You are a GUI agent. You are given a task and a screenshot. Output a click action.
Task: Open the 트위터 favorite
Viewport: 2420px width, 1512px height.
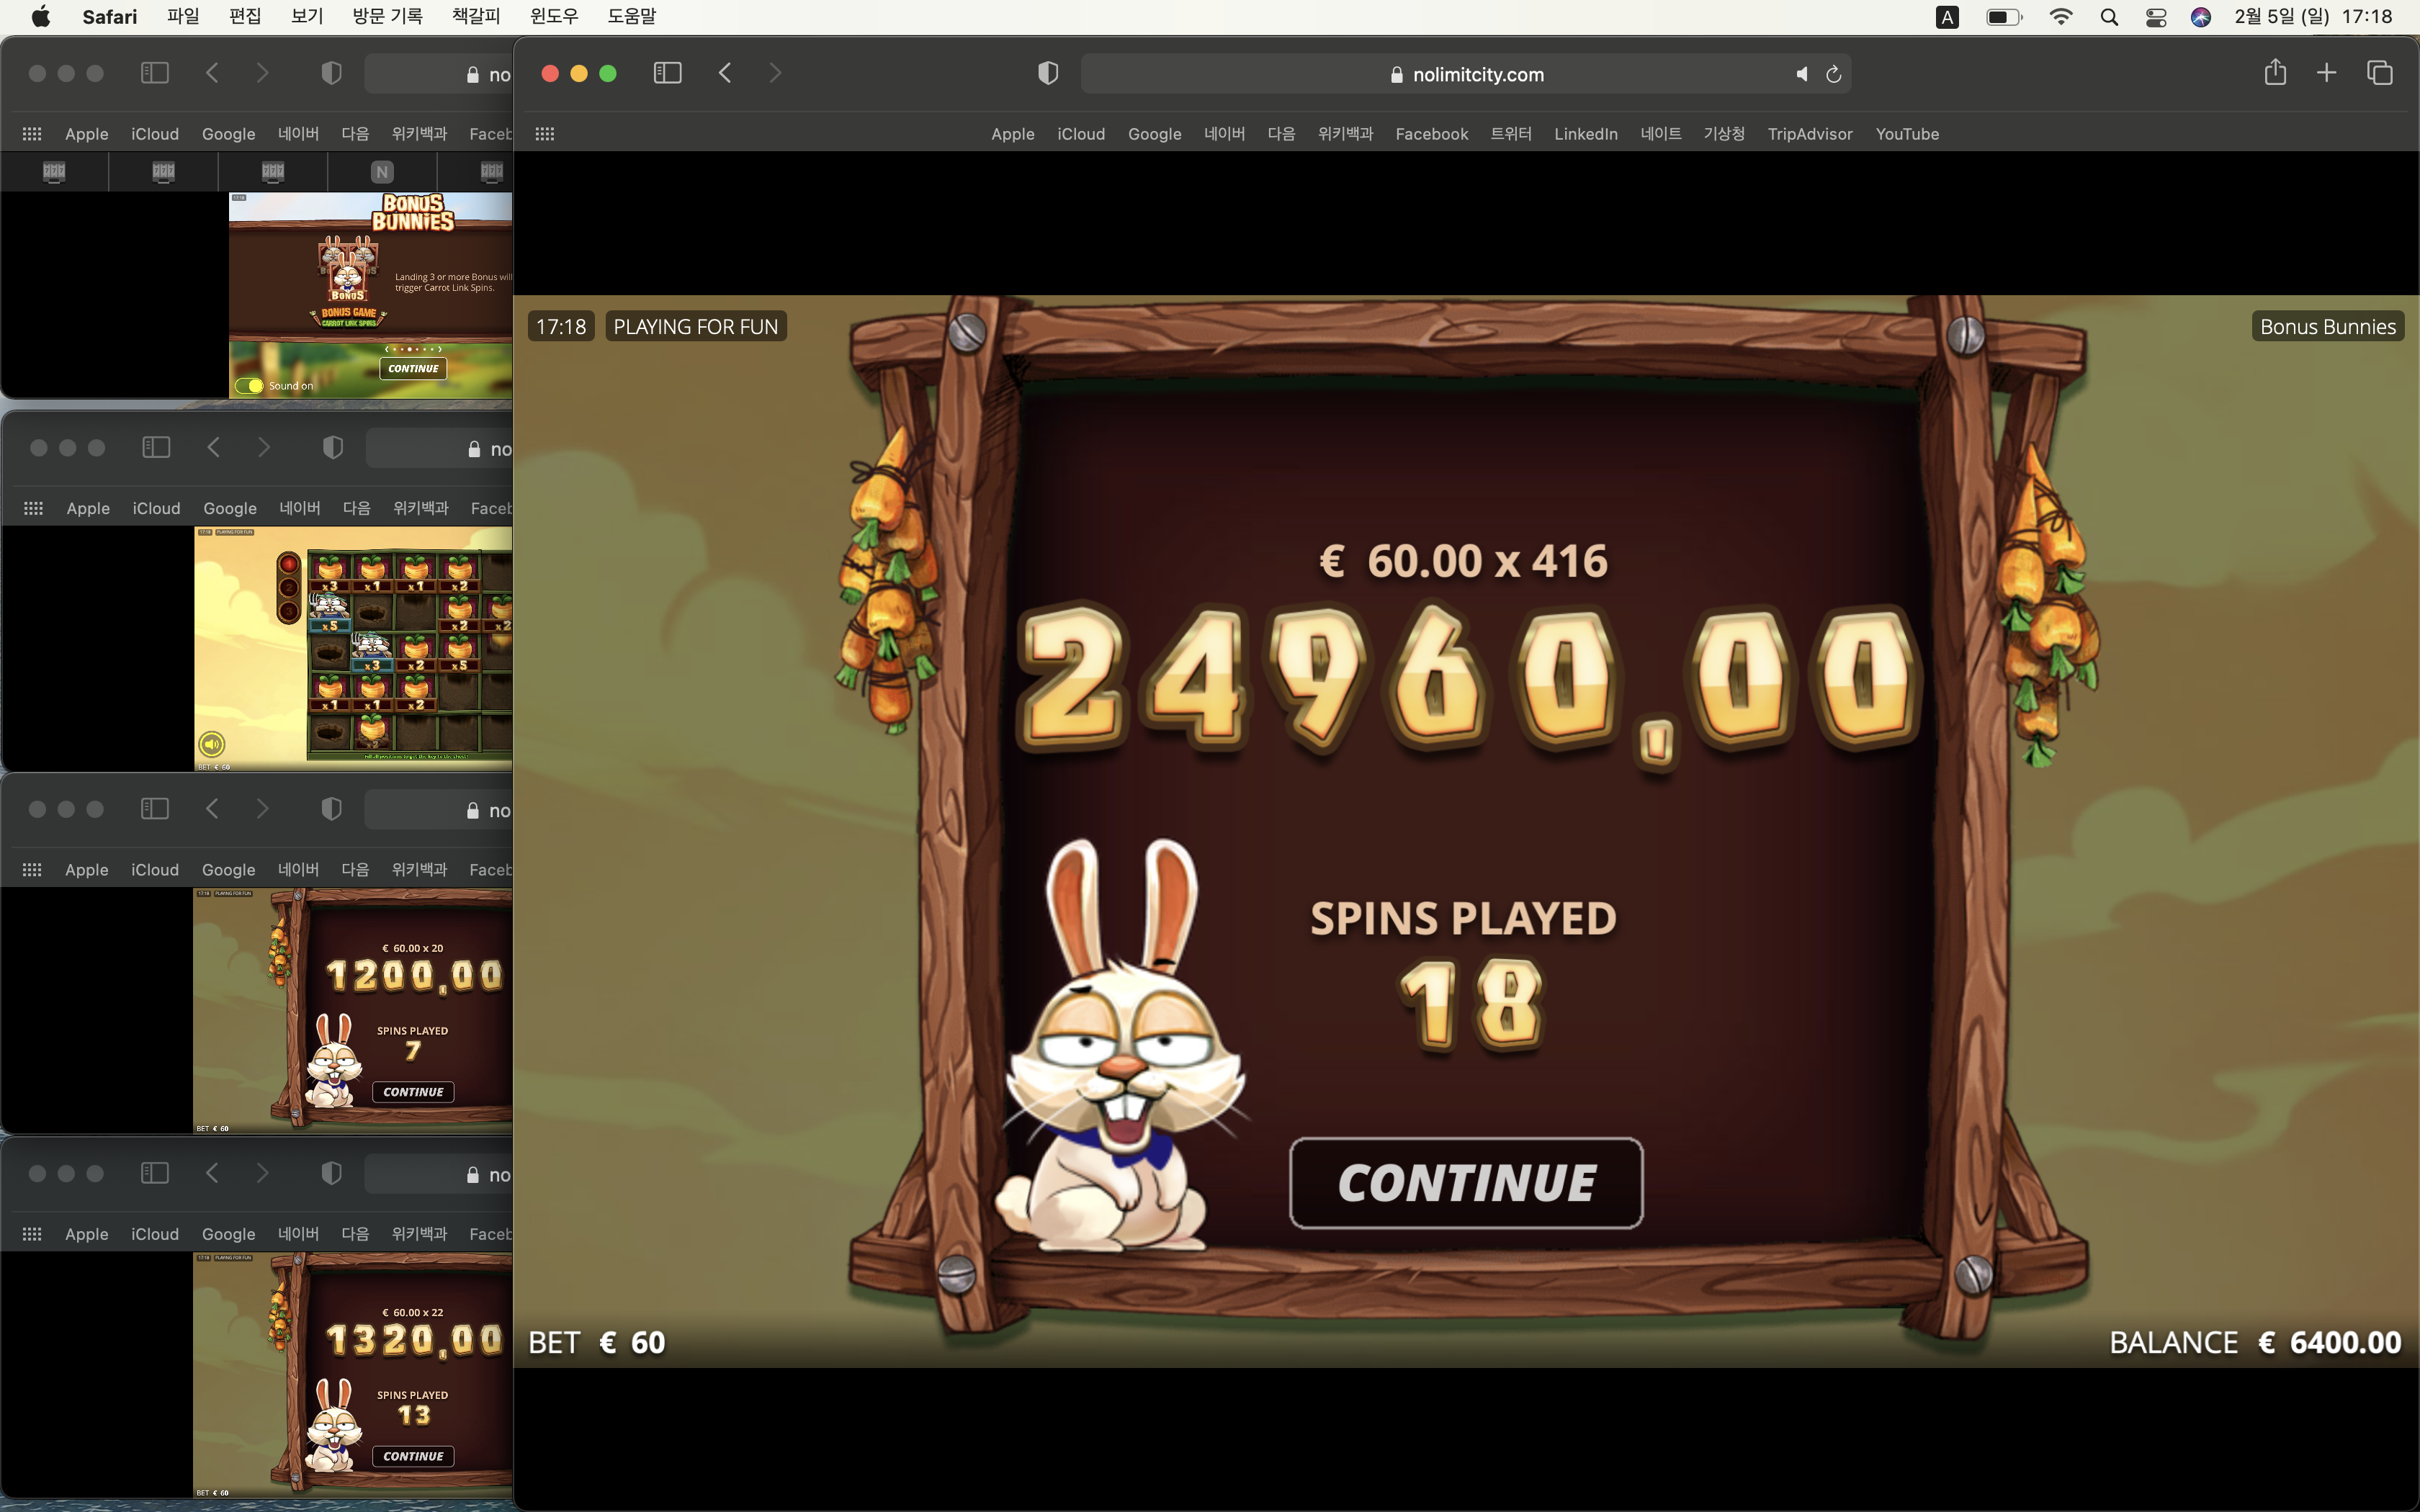[1511, 134]
